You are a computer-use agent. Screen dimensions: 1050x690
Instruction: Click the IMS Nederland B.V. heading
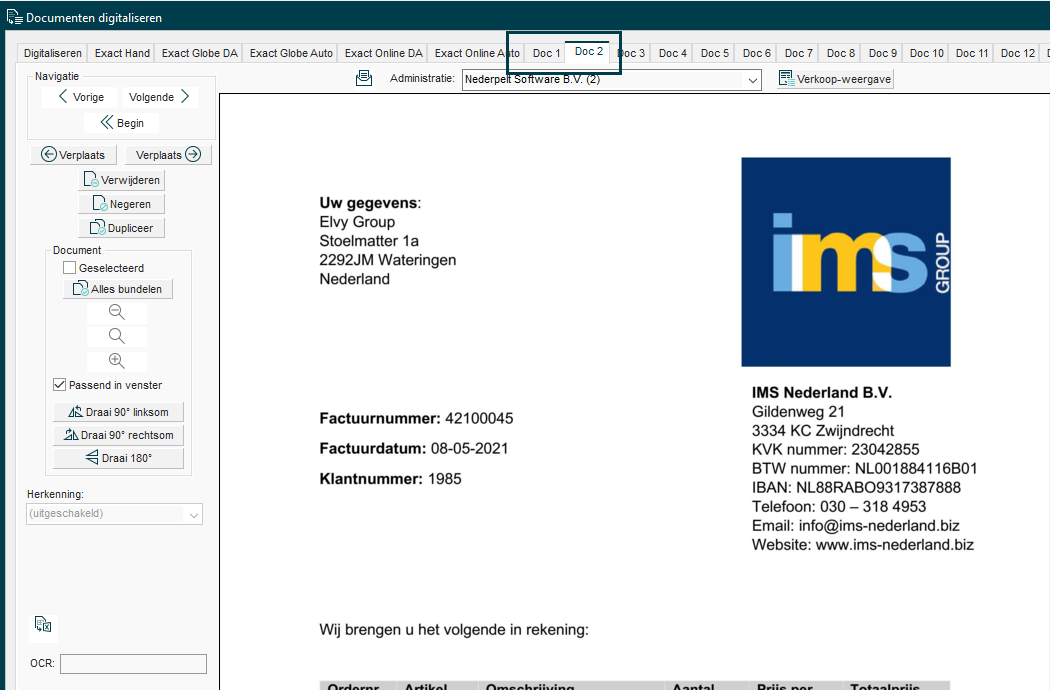tap(822, 393)
